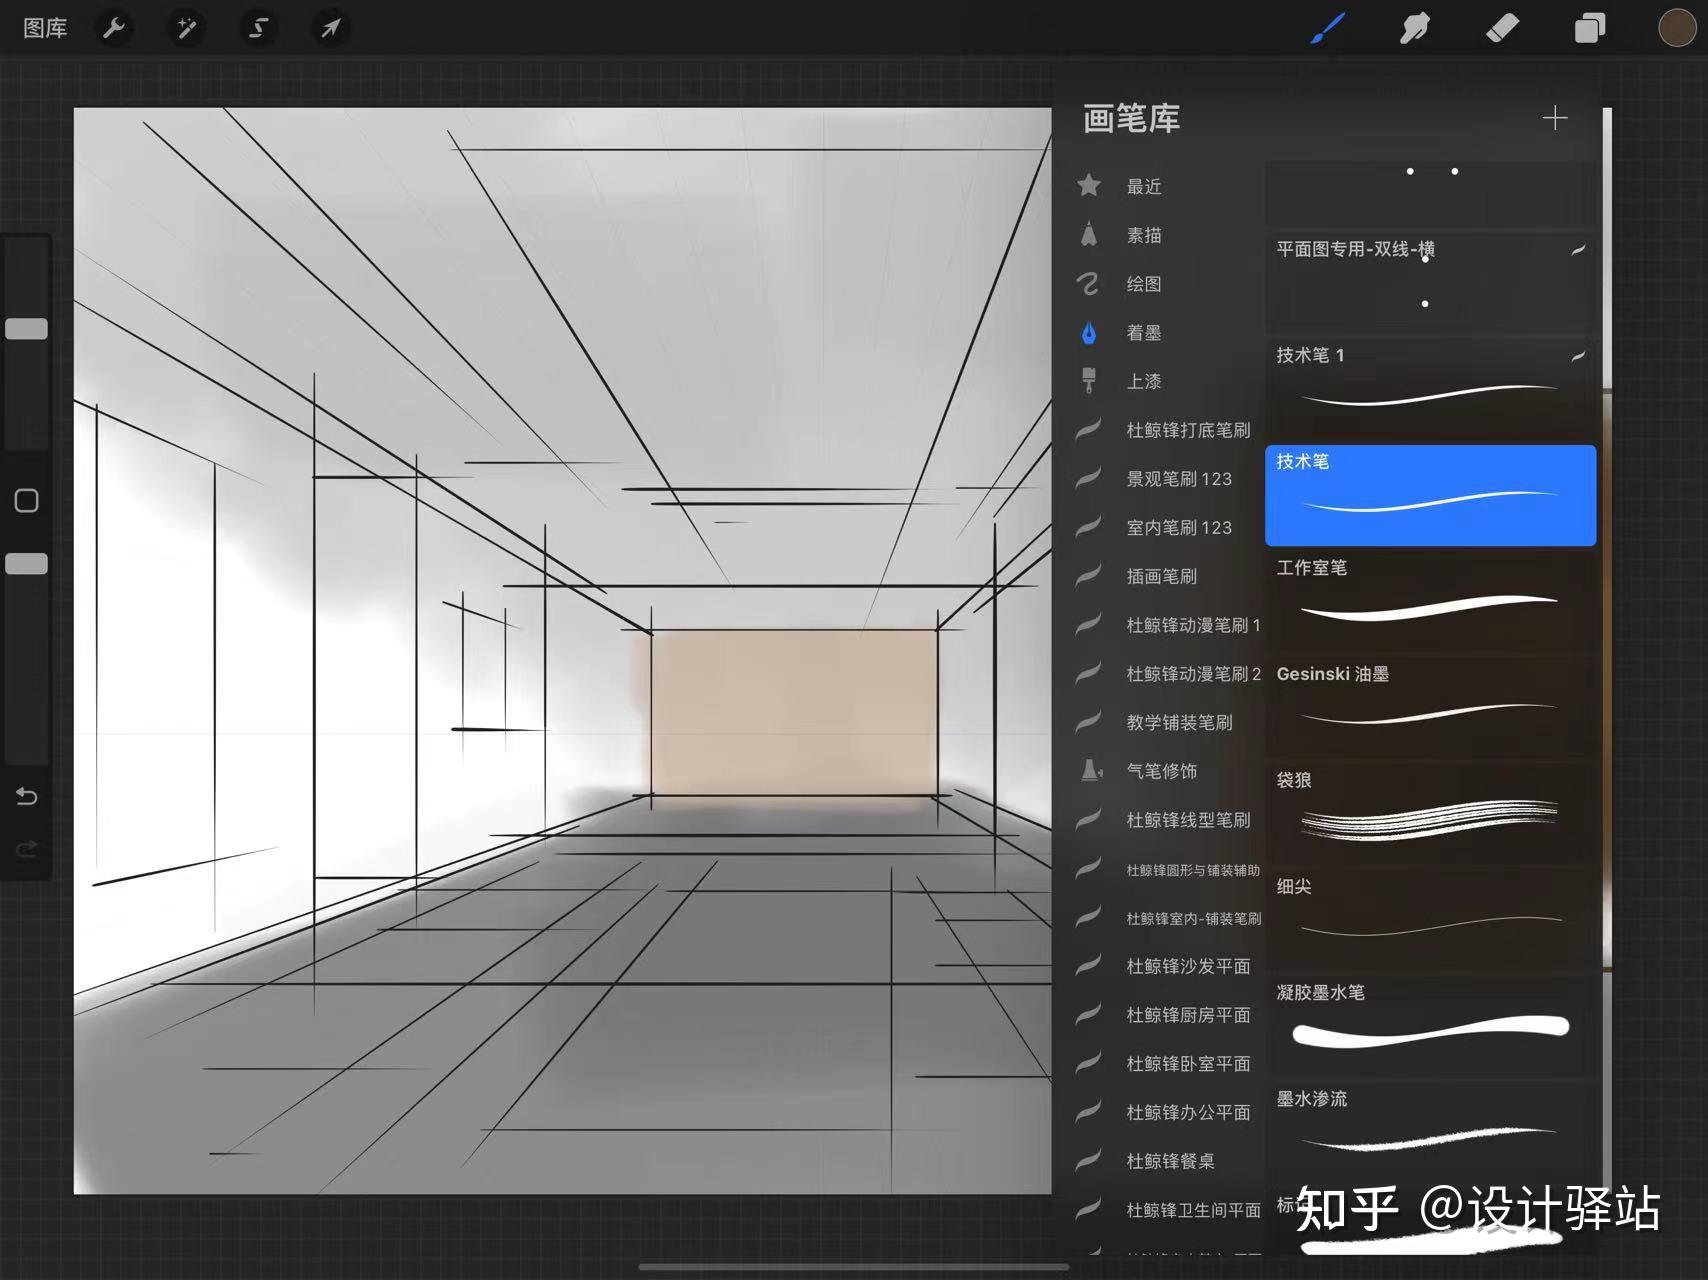Open the 着墨 inking brush set
This screenshot has height=1280, width=1708.
coord(1167,333)
